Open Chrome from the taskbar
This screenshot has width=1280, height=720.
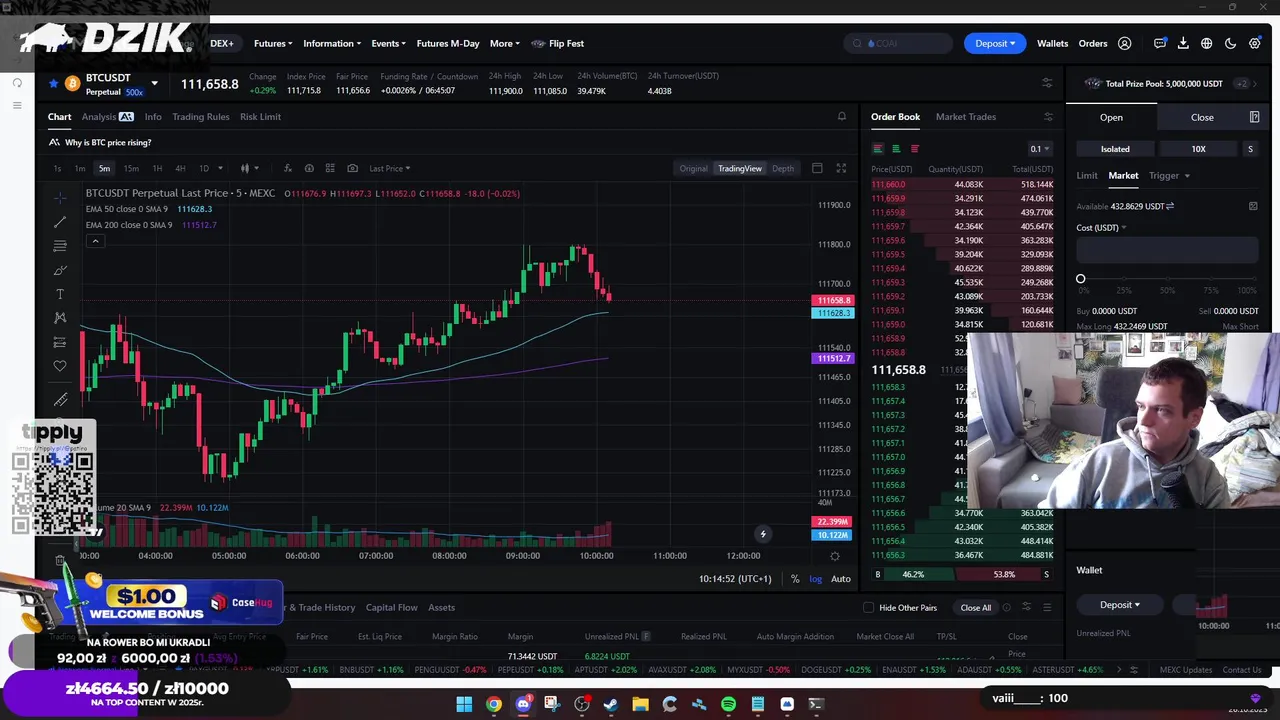[x=494, y=704]
